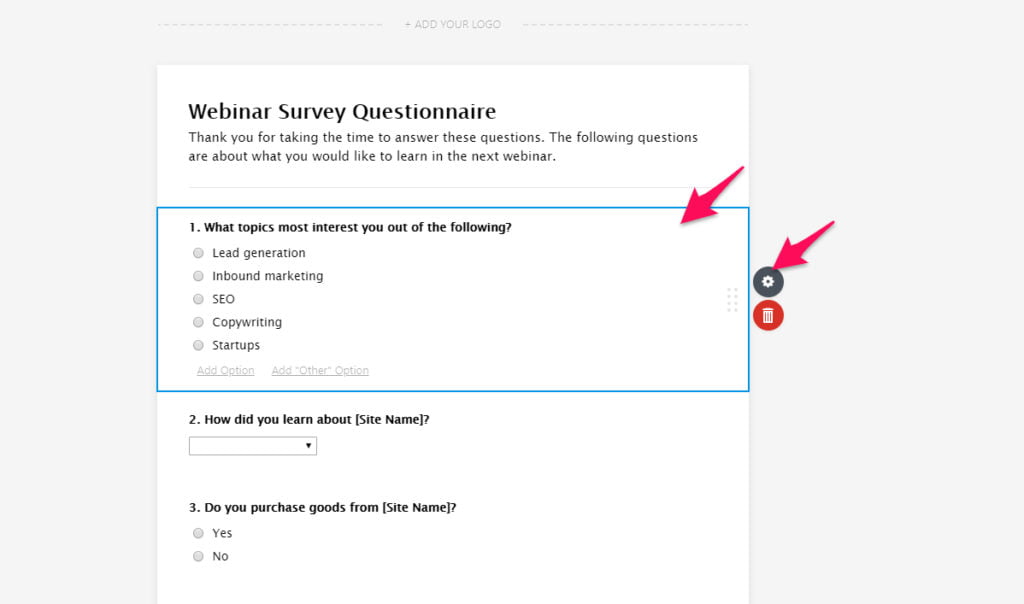Click the Add 'Other' Option link
This screenshot has width=1024, height=604.
320,370
